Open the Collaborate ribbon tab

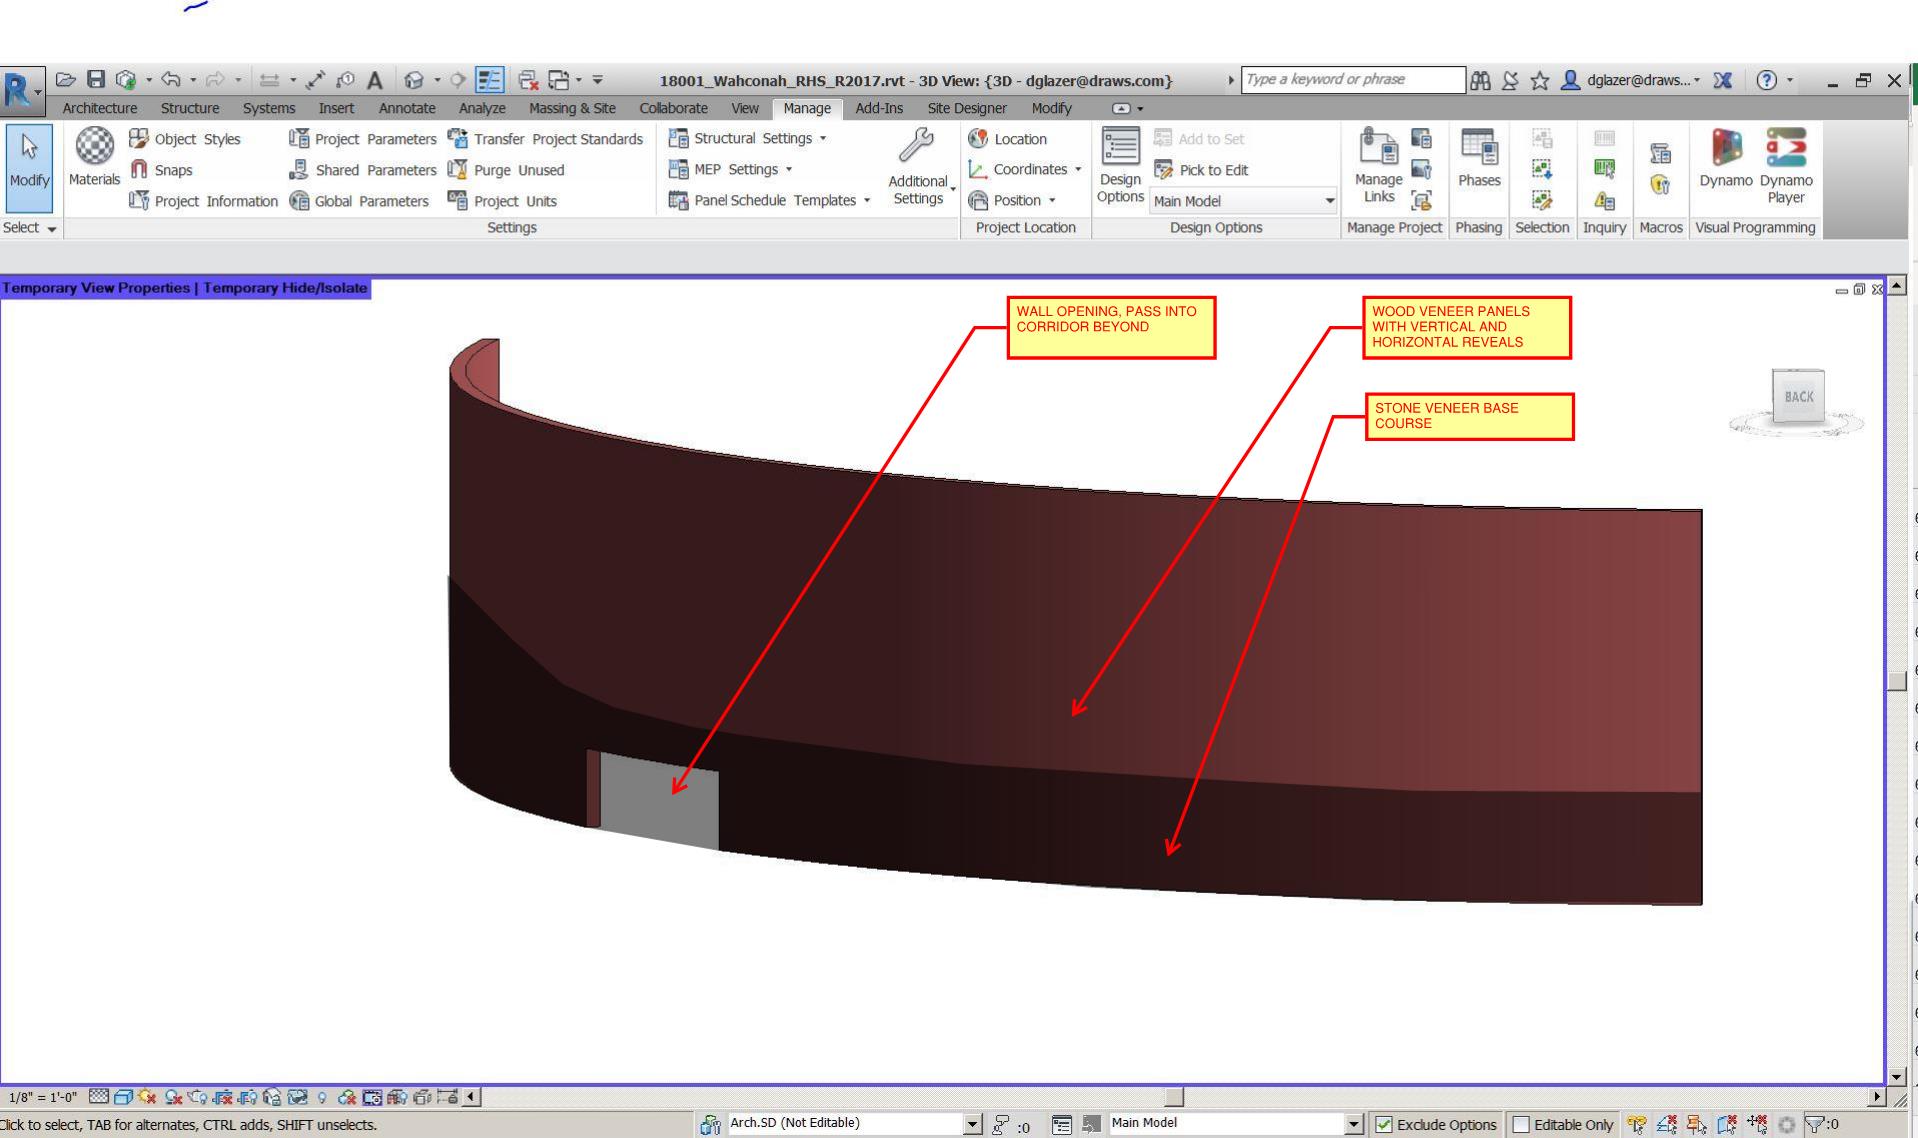coord(673,108)
